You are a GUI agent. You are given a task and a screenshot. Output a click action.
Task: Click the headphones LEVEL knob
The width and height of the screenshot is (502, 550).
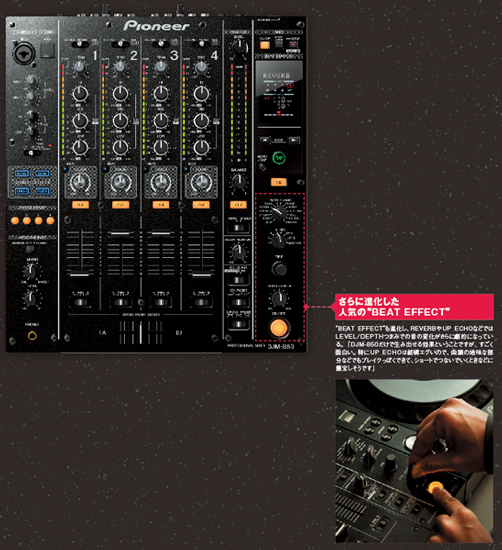(31, 299)
